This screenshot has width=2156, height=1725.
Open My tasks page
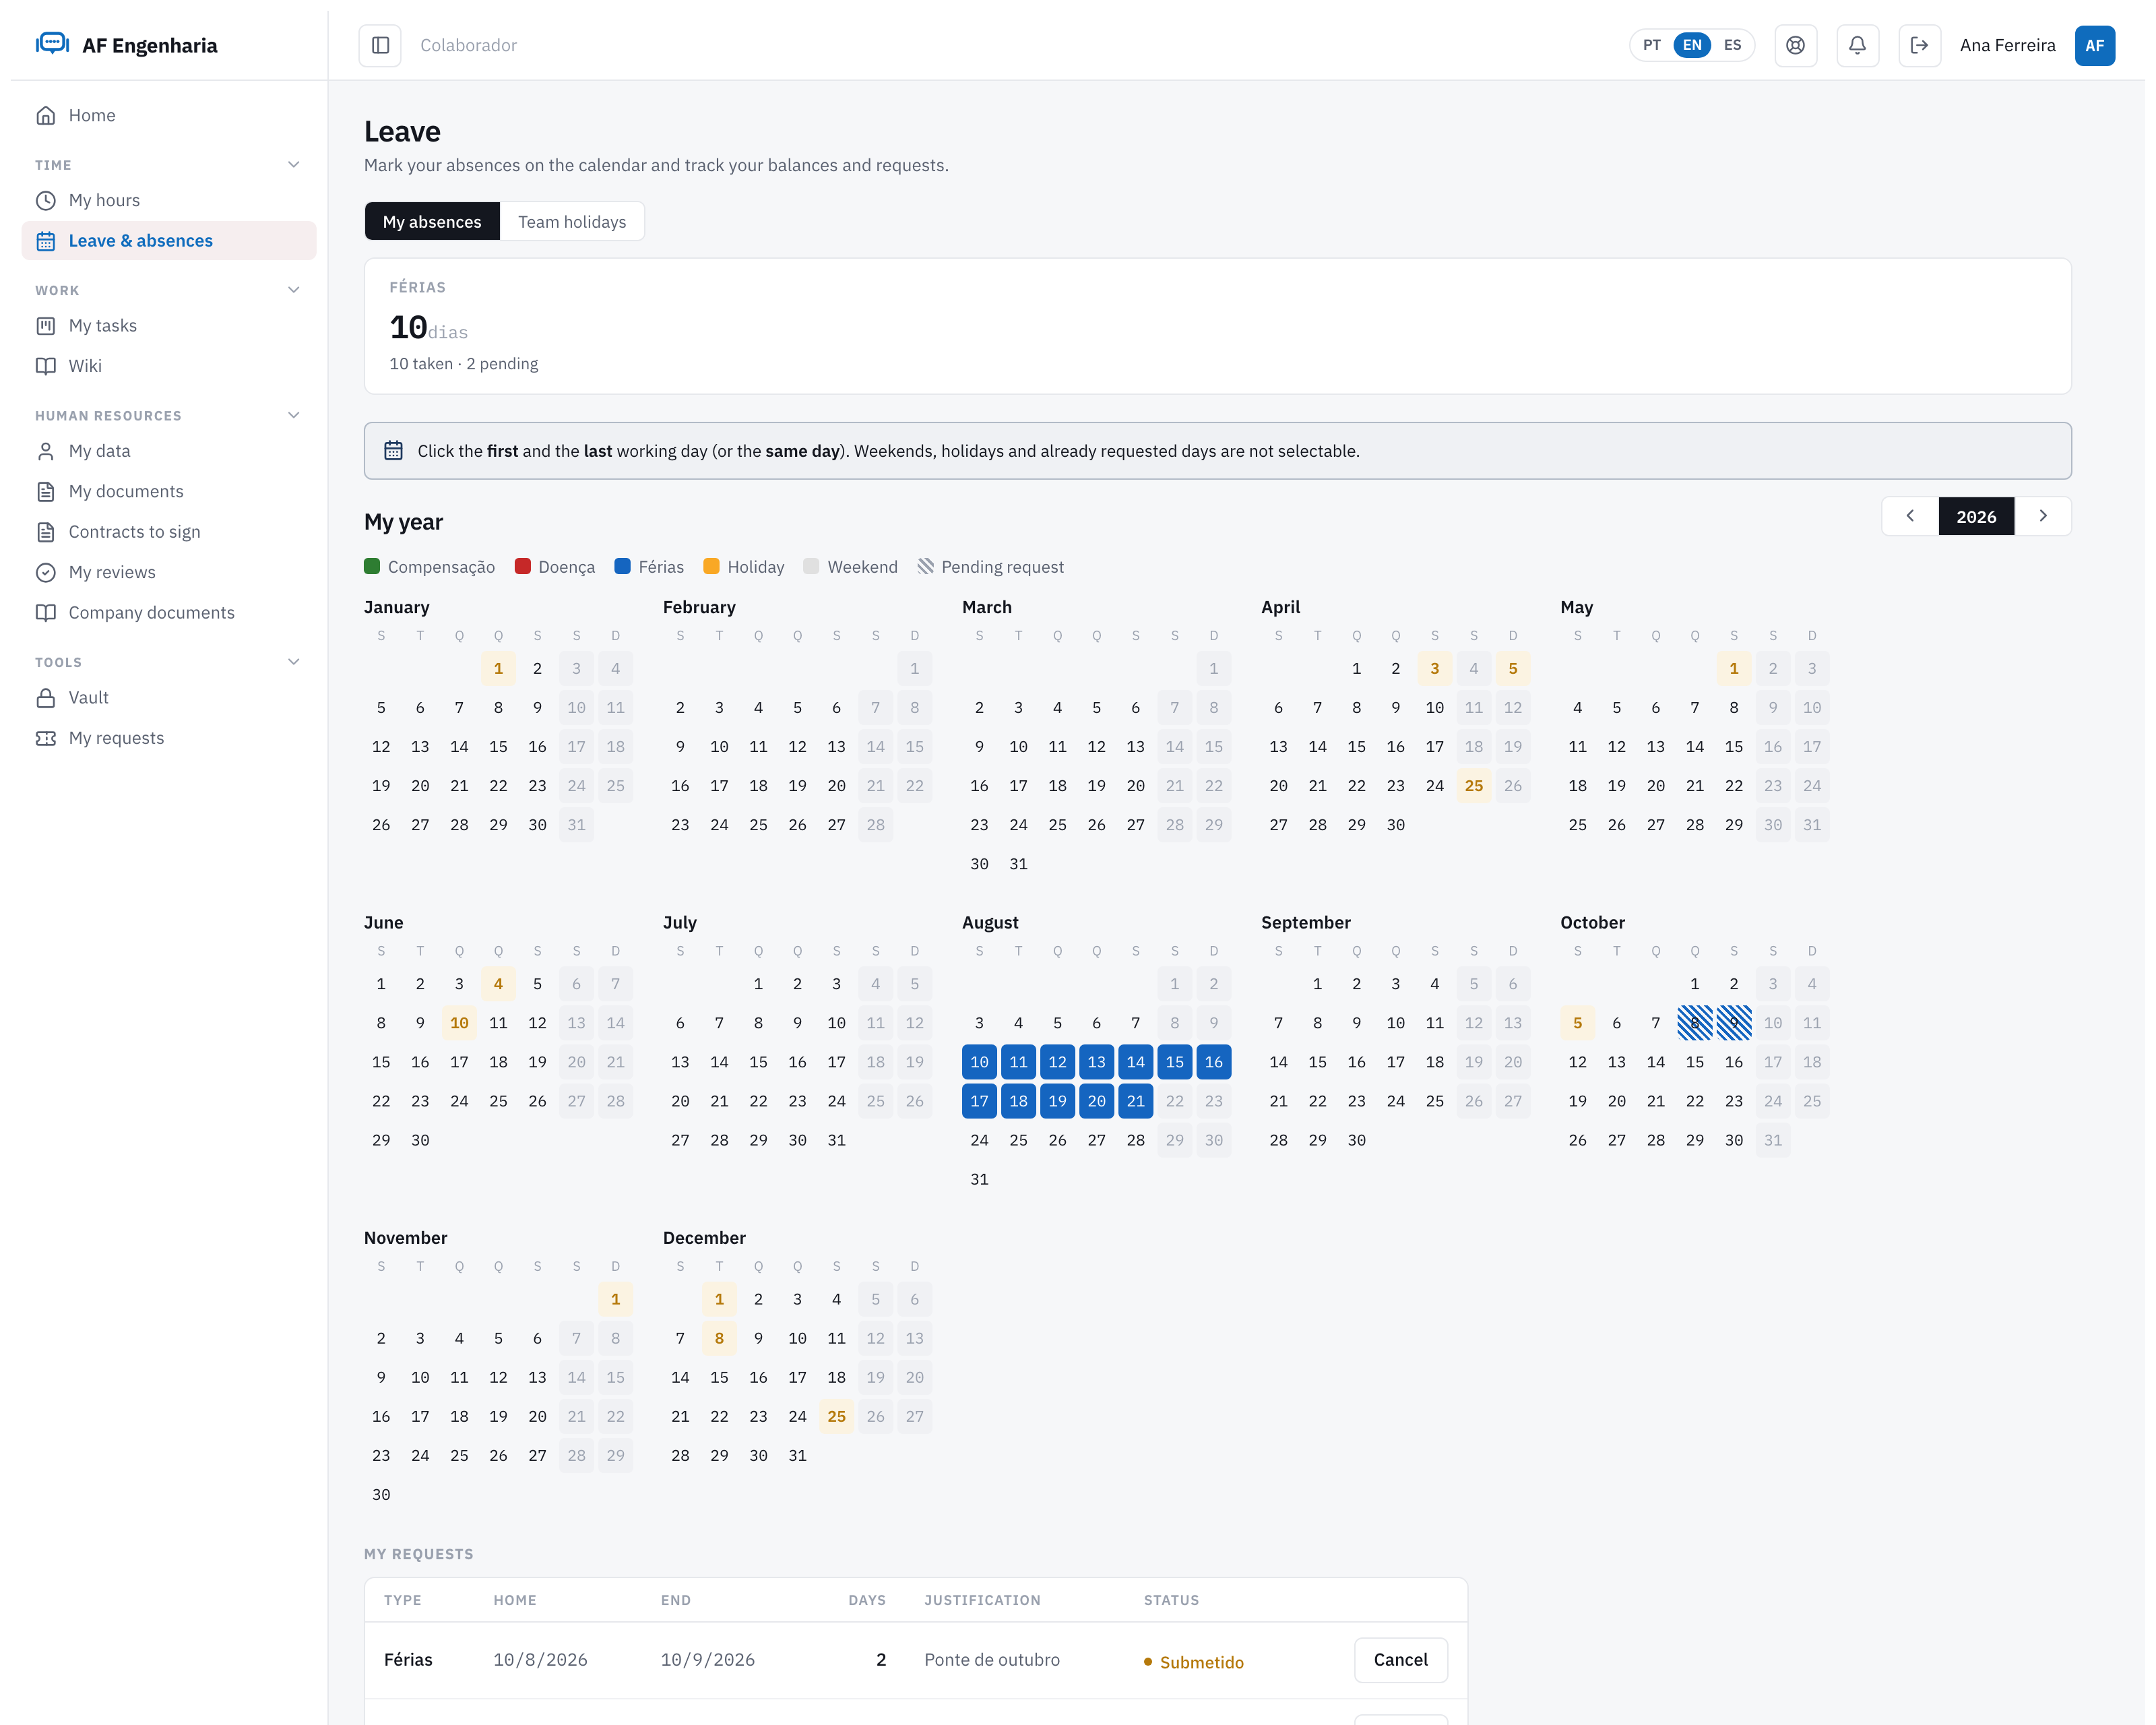point(169,326)
